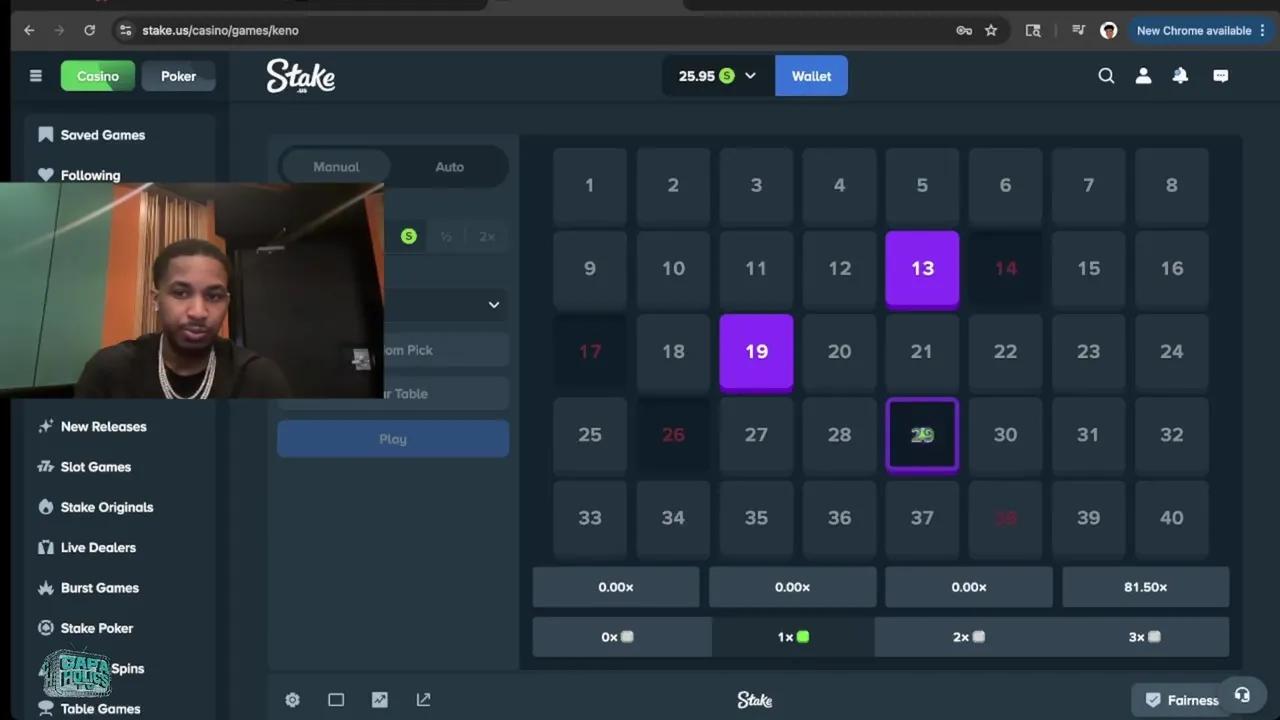Click the Play button
Image resolution: width=1280 pixels, height=720 pixels.
pos(393,439)
